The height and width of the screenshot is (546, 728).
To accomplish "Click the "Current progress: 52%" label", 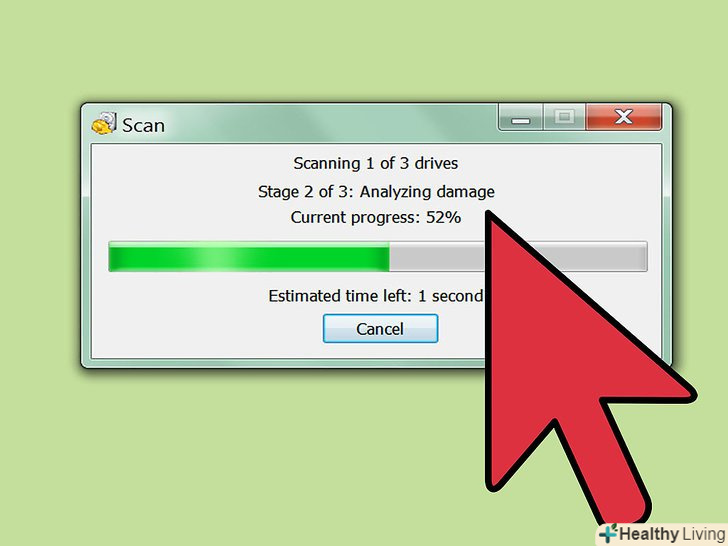I will (376, 217).
